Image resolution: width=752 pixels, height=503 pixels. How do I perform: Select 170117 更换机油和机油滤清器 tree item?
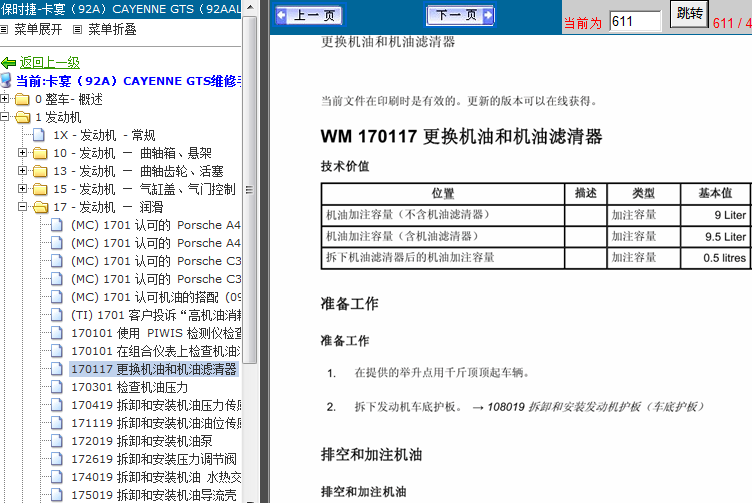click(154, 369)
